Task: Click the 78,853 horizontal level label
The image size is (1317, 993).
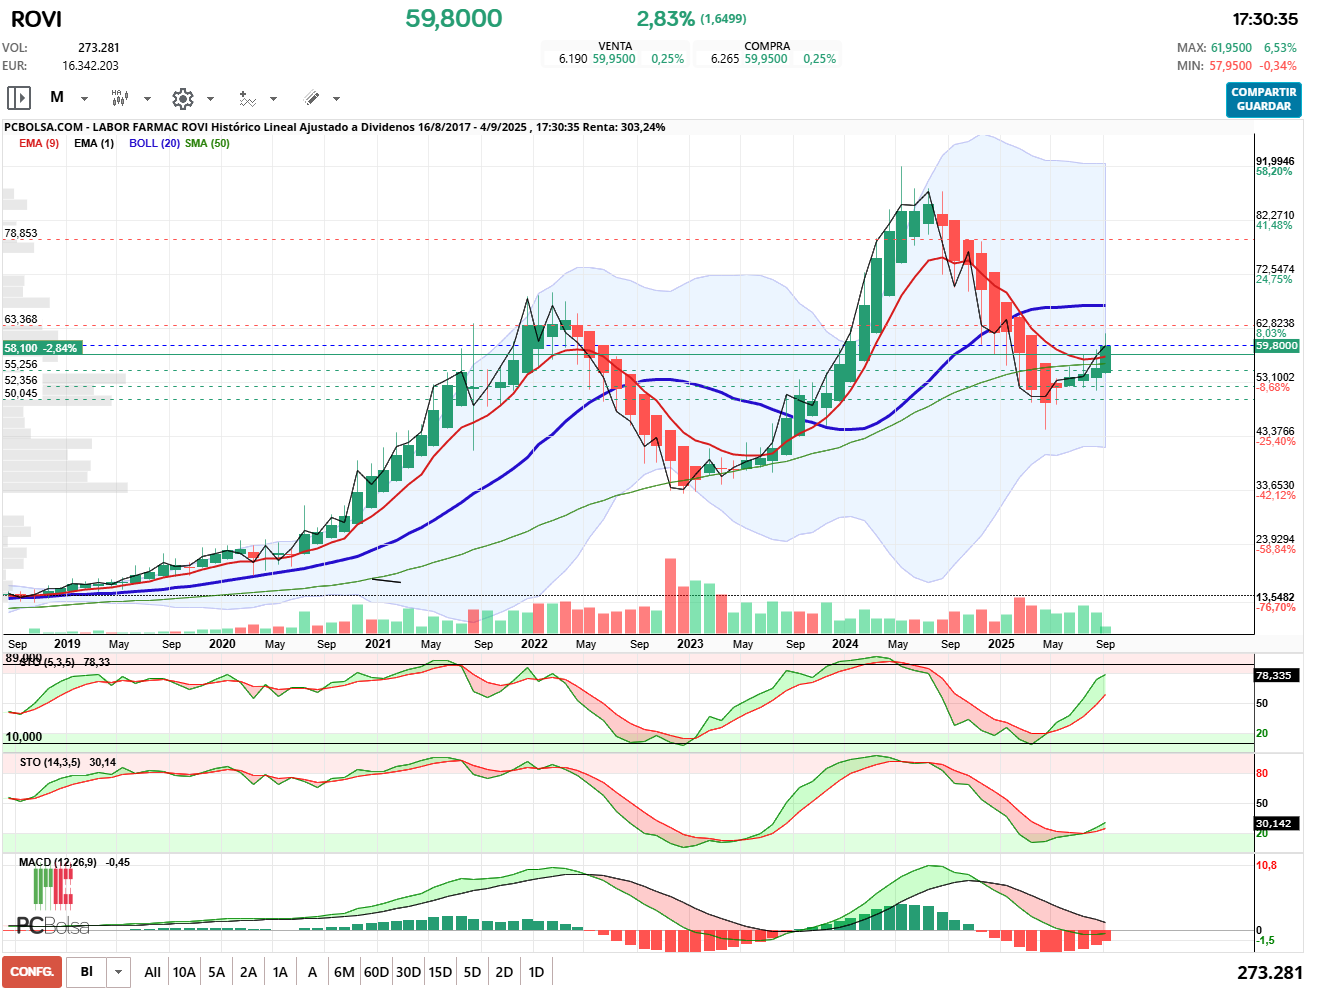Action: 21,233
